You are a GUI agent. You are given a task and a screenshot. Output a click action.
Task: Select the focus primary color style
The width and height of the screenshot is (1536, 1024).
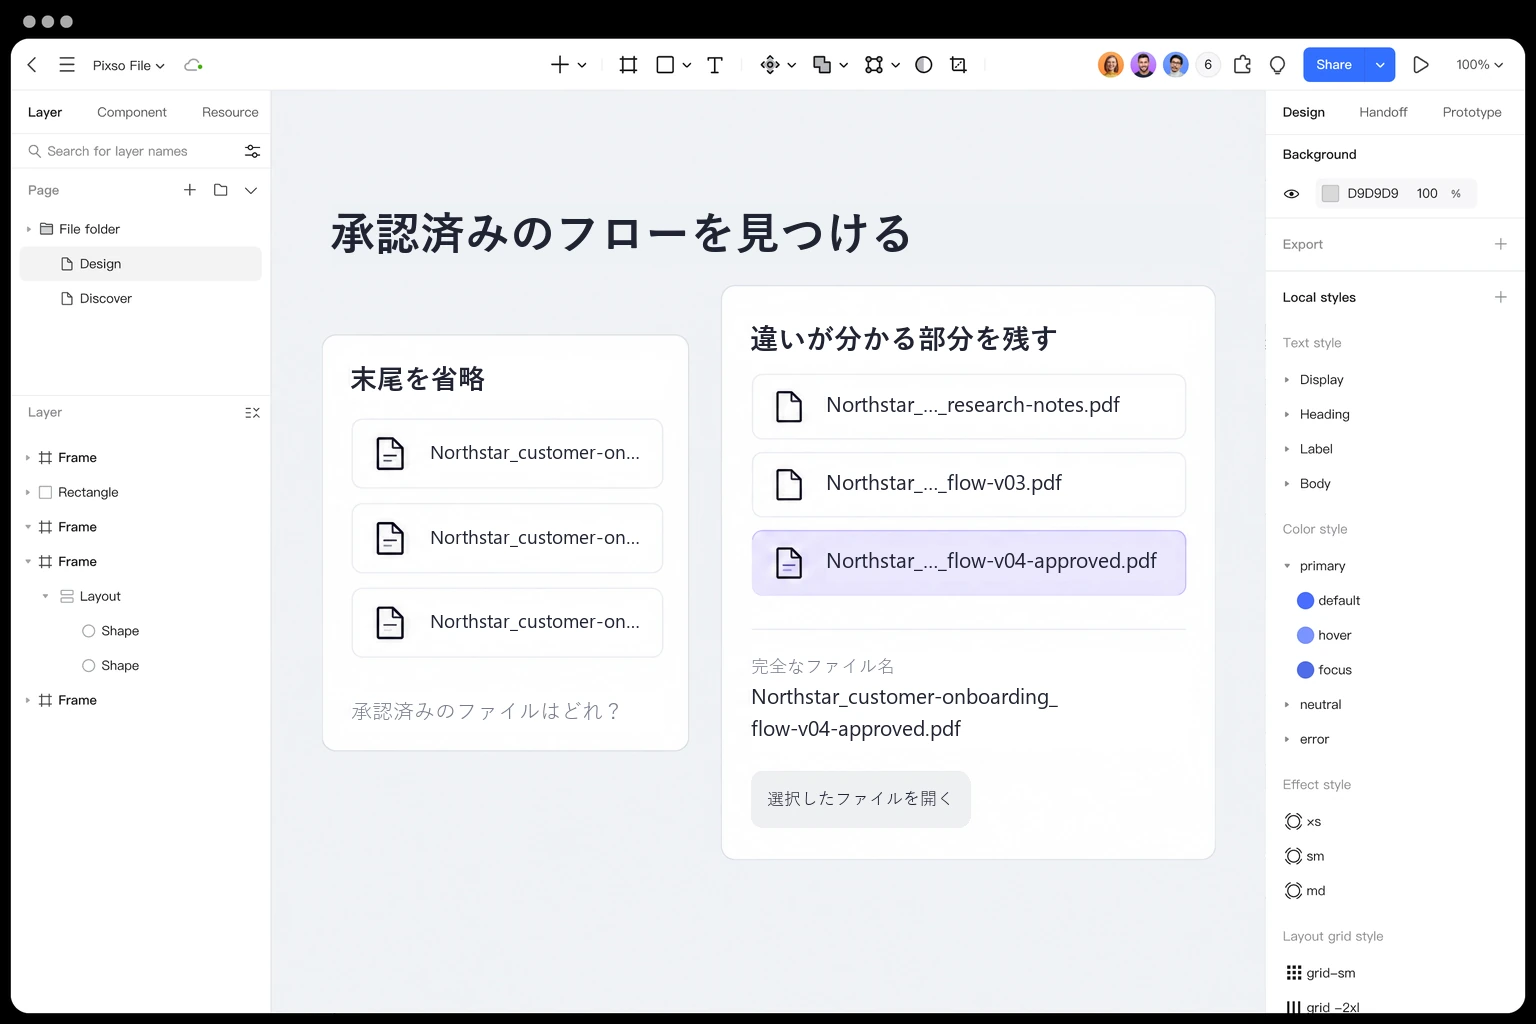pyautogui.click(x=1325, y=670)
